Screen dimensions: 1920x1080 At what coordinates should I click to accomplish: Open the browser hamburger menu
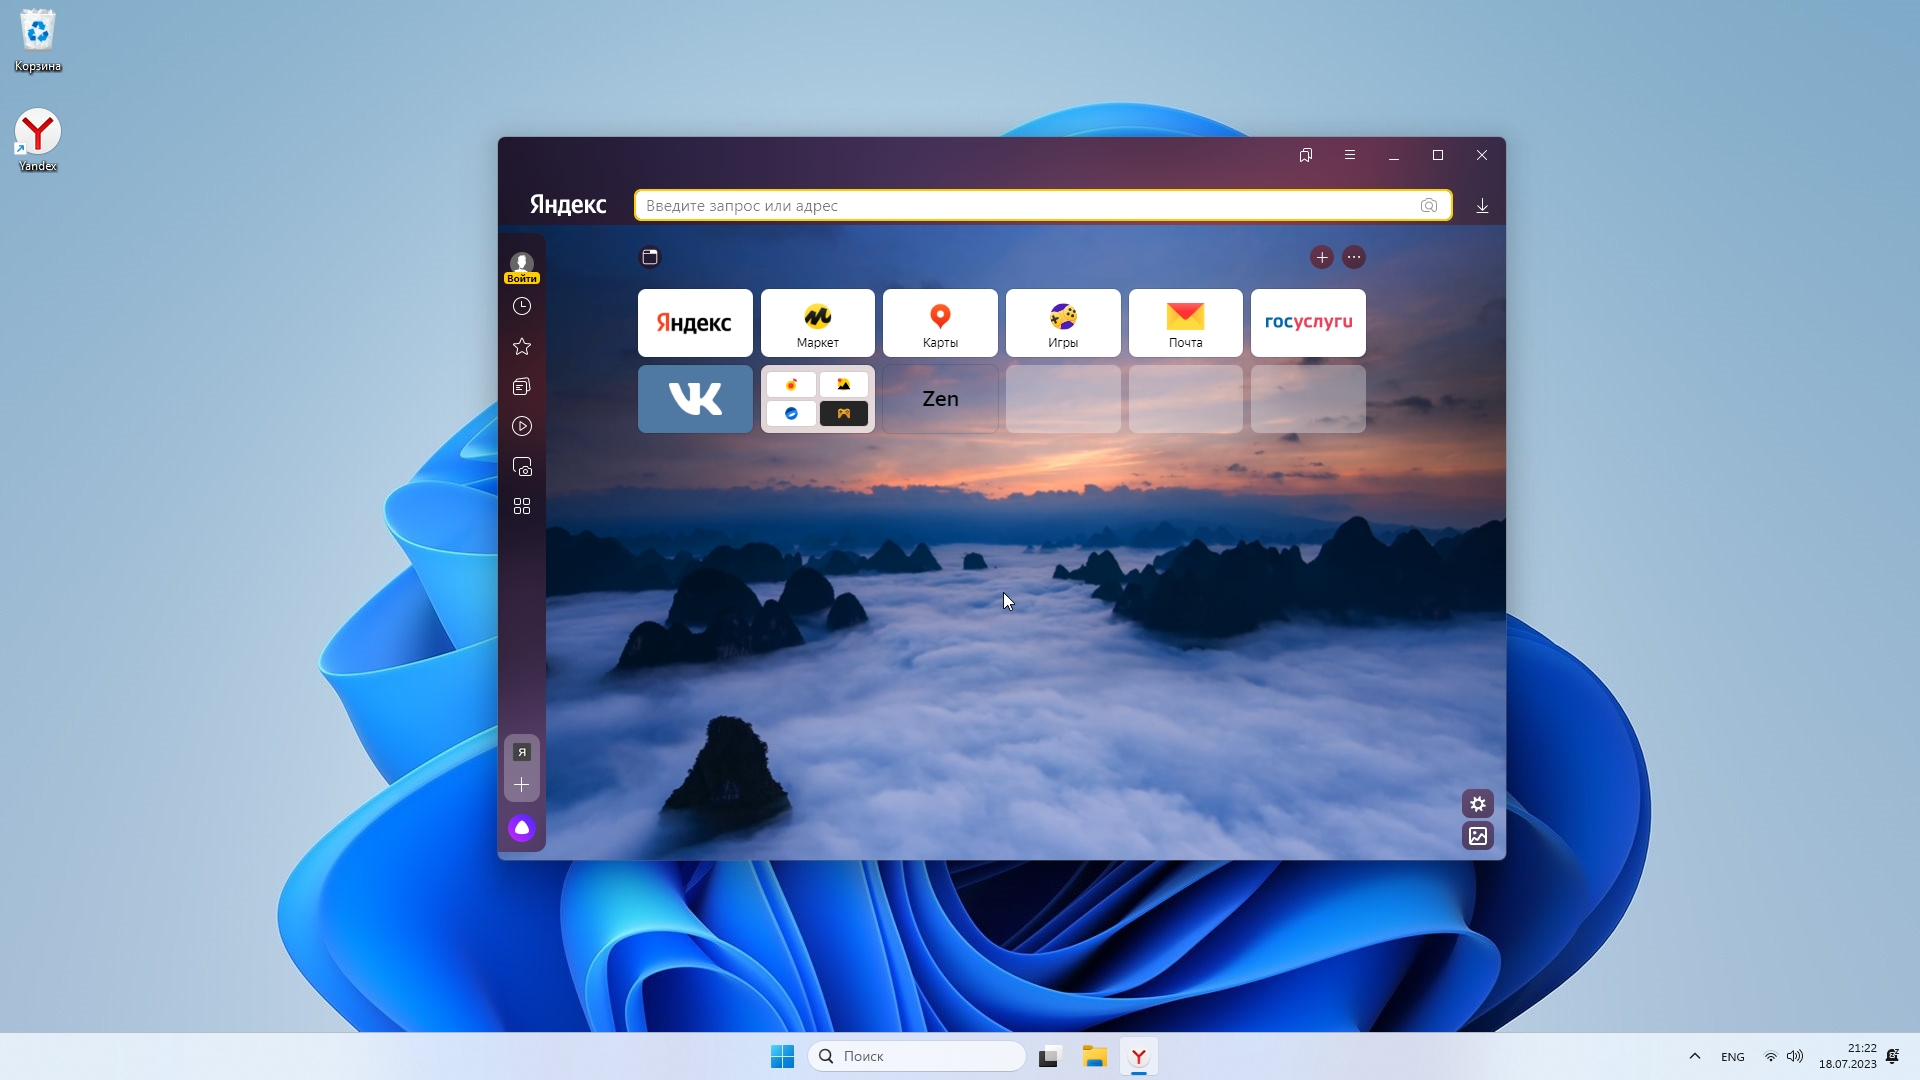(x=1350, y=155)
